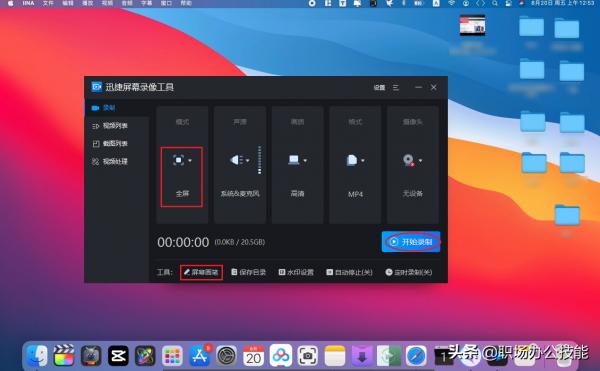The image size is (600, 371).
Task: Click the 00:00:00 recording timer
Action: click(183, 242)
